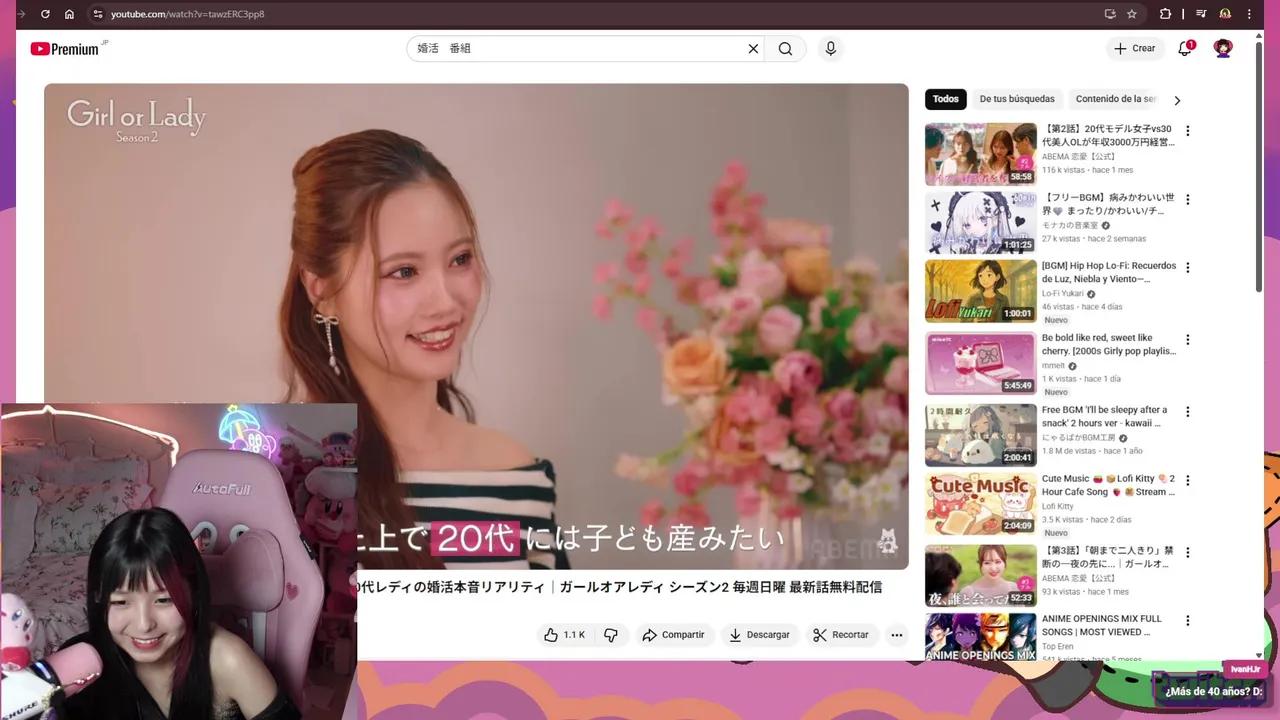The width and height of the screenshot is (1280, 720).
Task: Dislike the video with thumbs down
Action: click(x=611, y=635)
